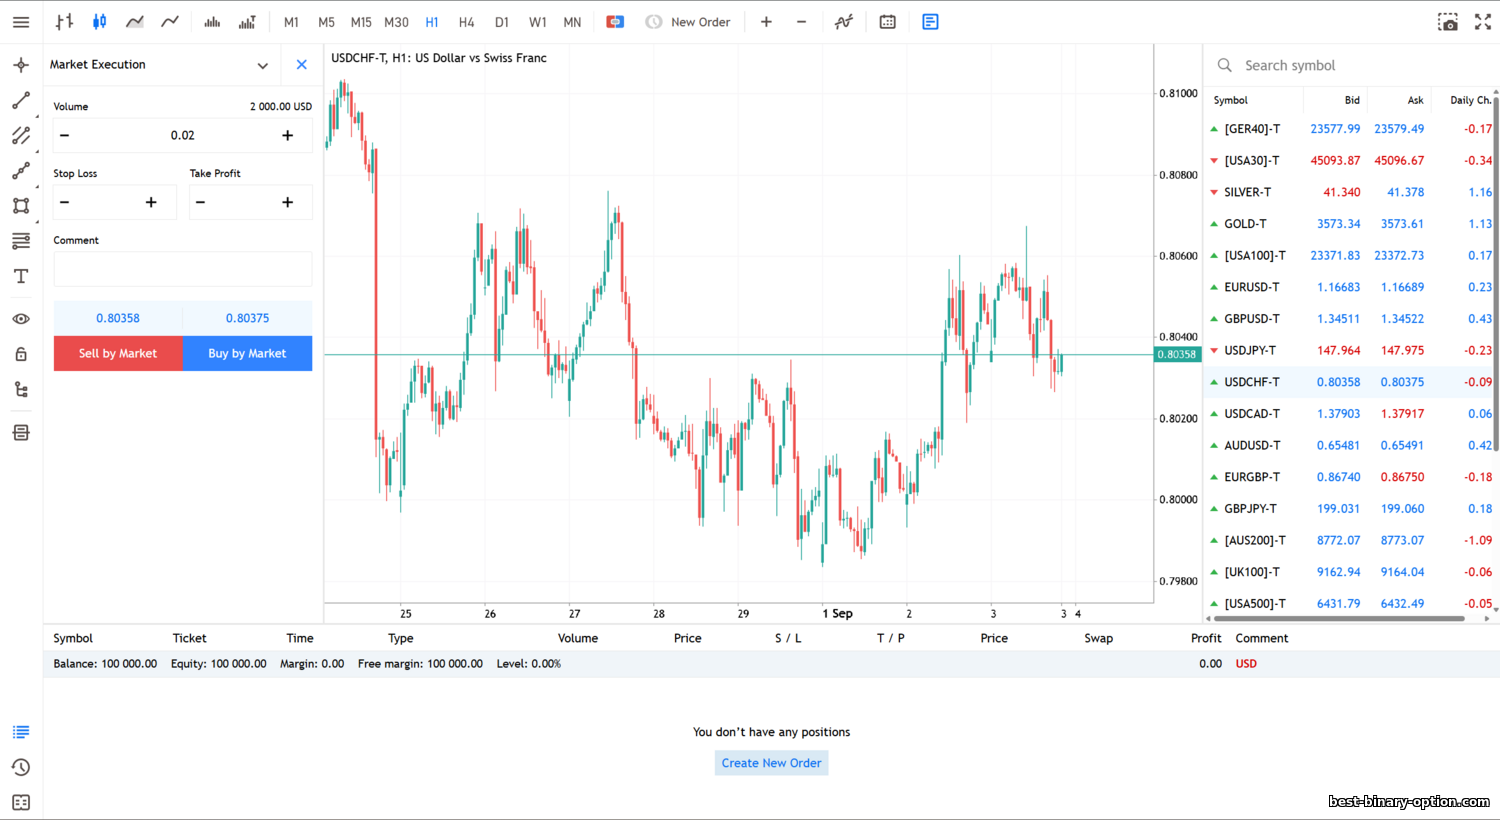Viewport: 1500px width, 820px height.
Task: Toggle drawn objects visibility eye icon
Action: [21, 319]
